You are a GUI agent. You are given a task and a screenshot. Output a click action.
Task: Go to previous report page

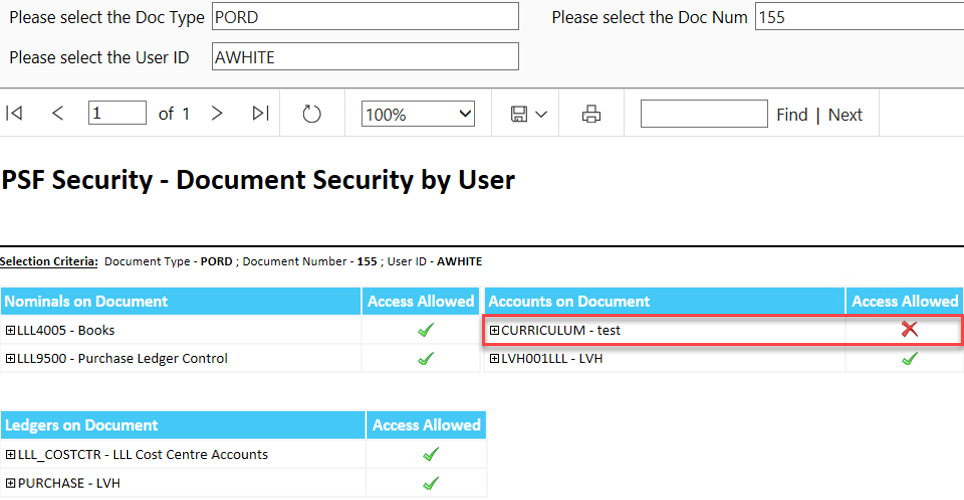tap(57, 113)
